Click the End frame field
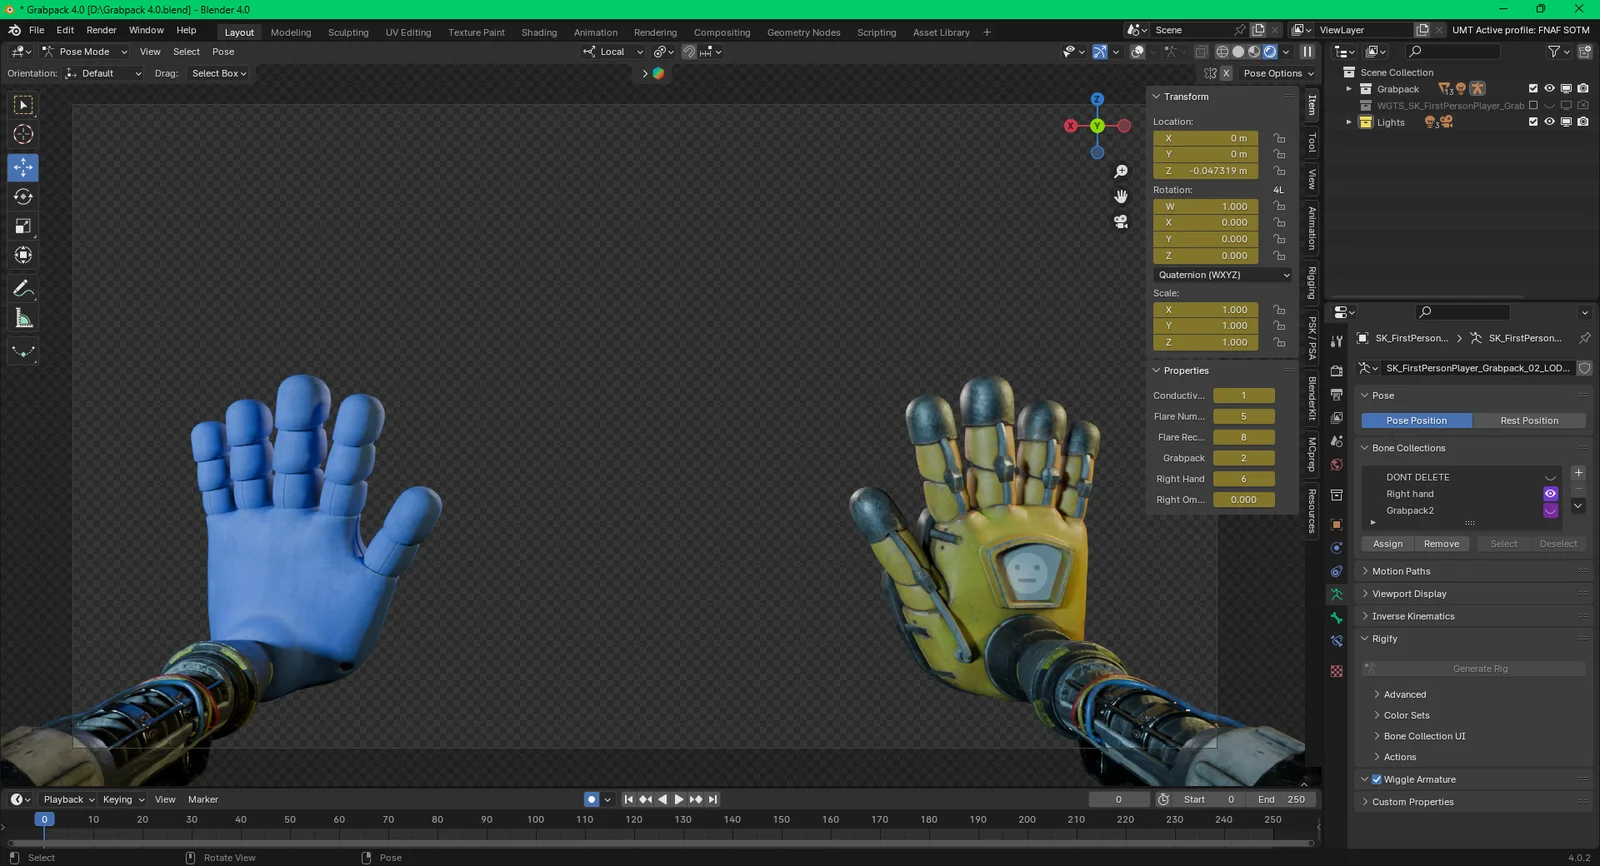This screenshot has height=866, width=1600. pyautogui.click(x=1281, y=799)
